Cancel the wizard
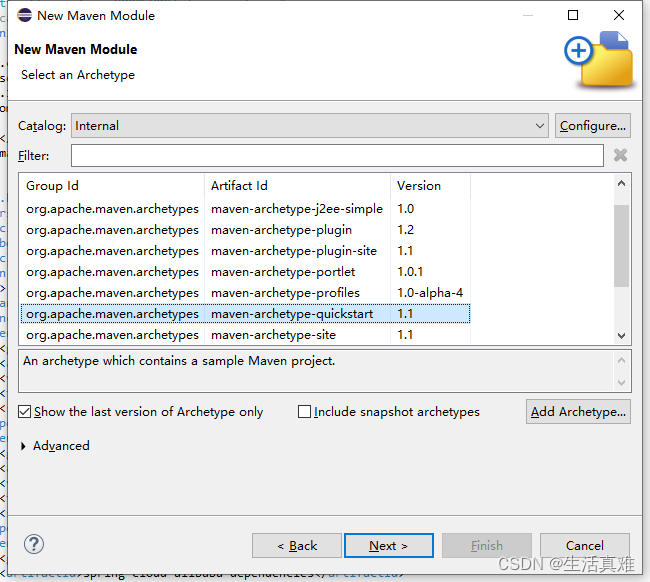This screenshot has width=650, height=582. point(585,546)
